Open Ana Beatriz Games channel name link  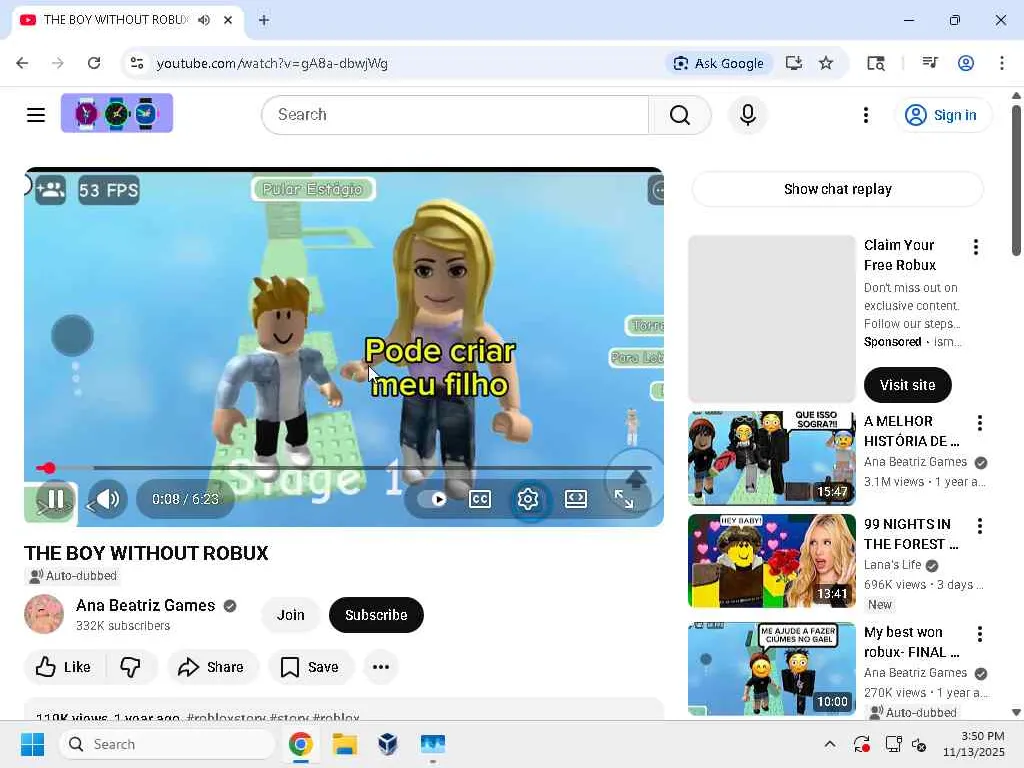145,605
